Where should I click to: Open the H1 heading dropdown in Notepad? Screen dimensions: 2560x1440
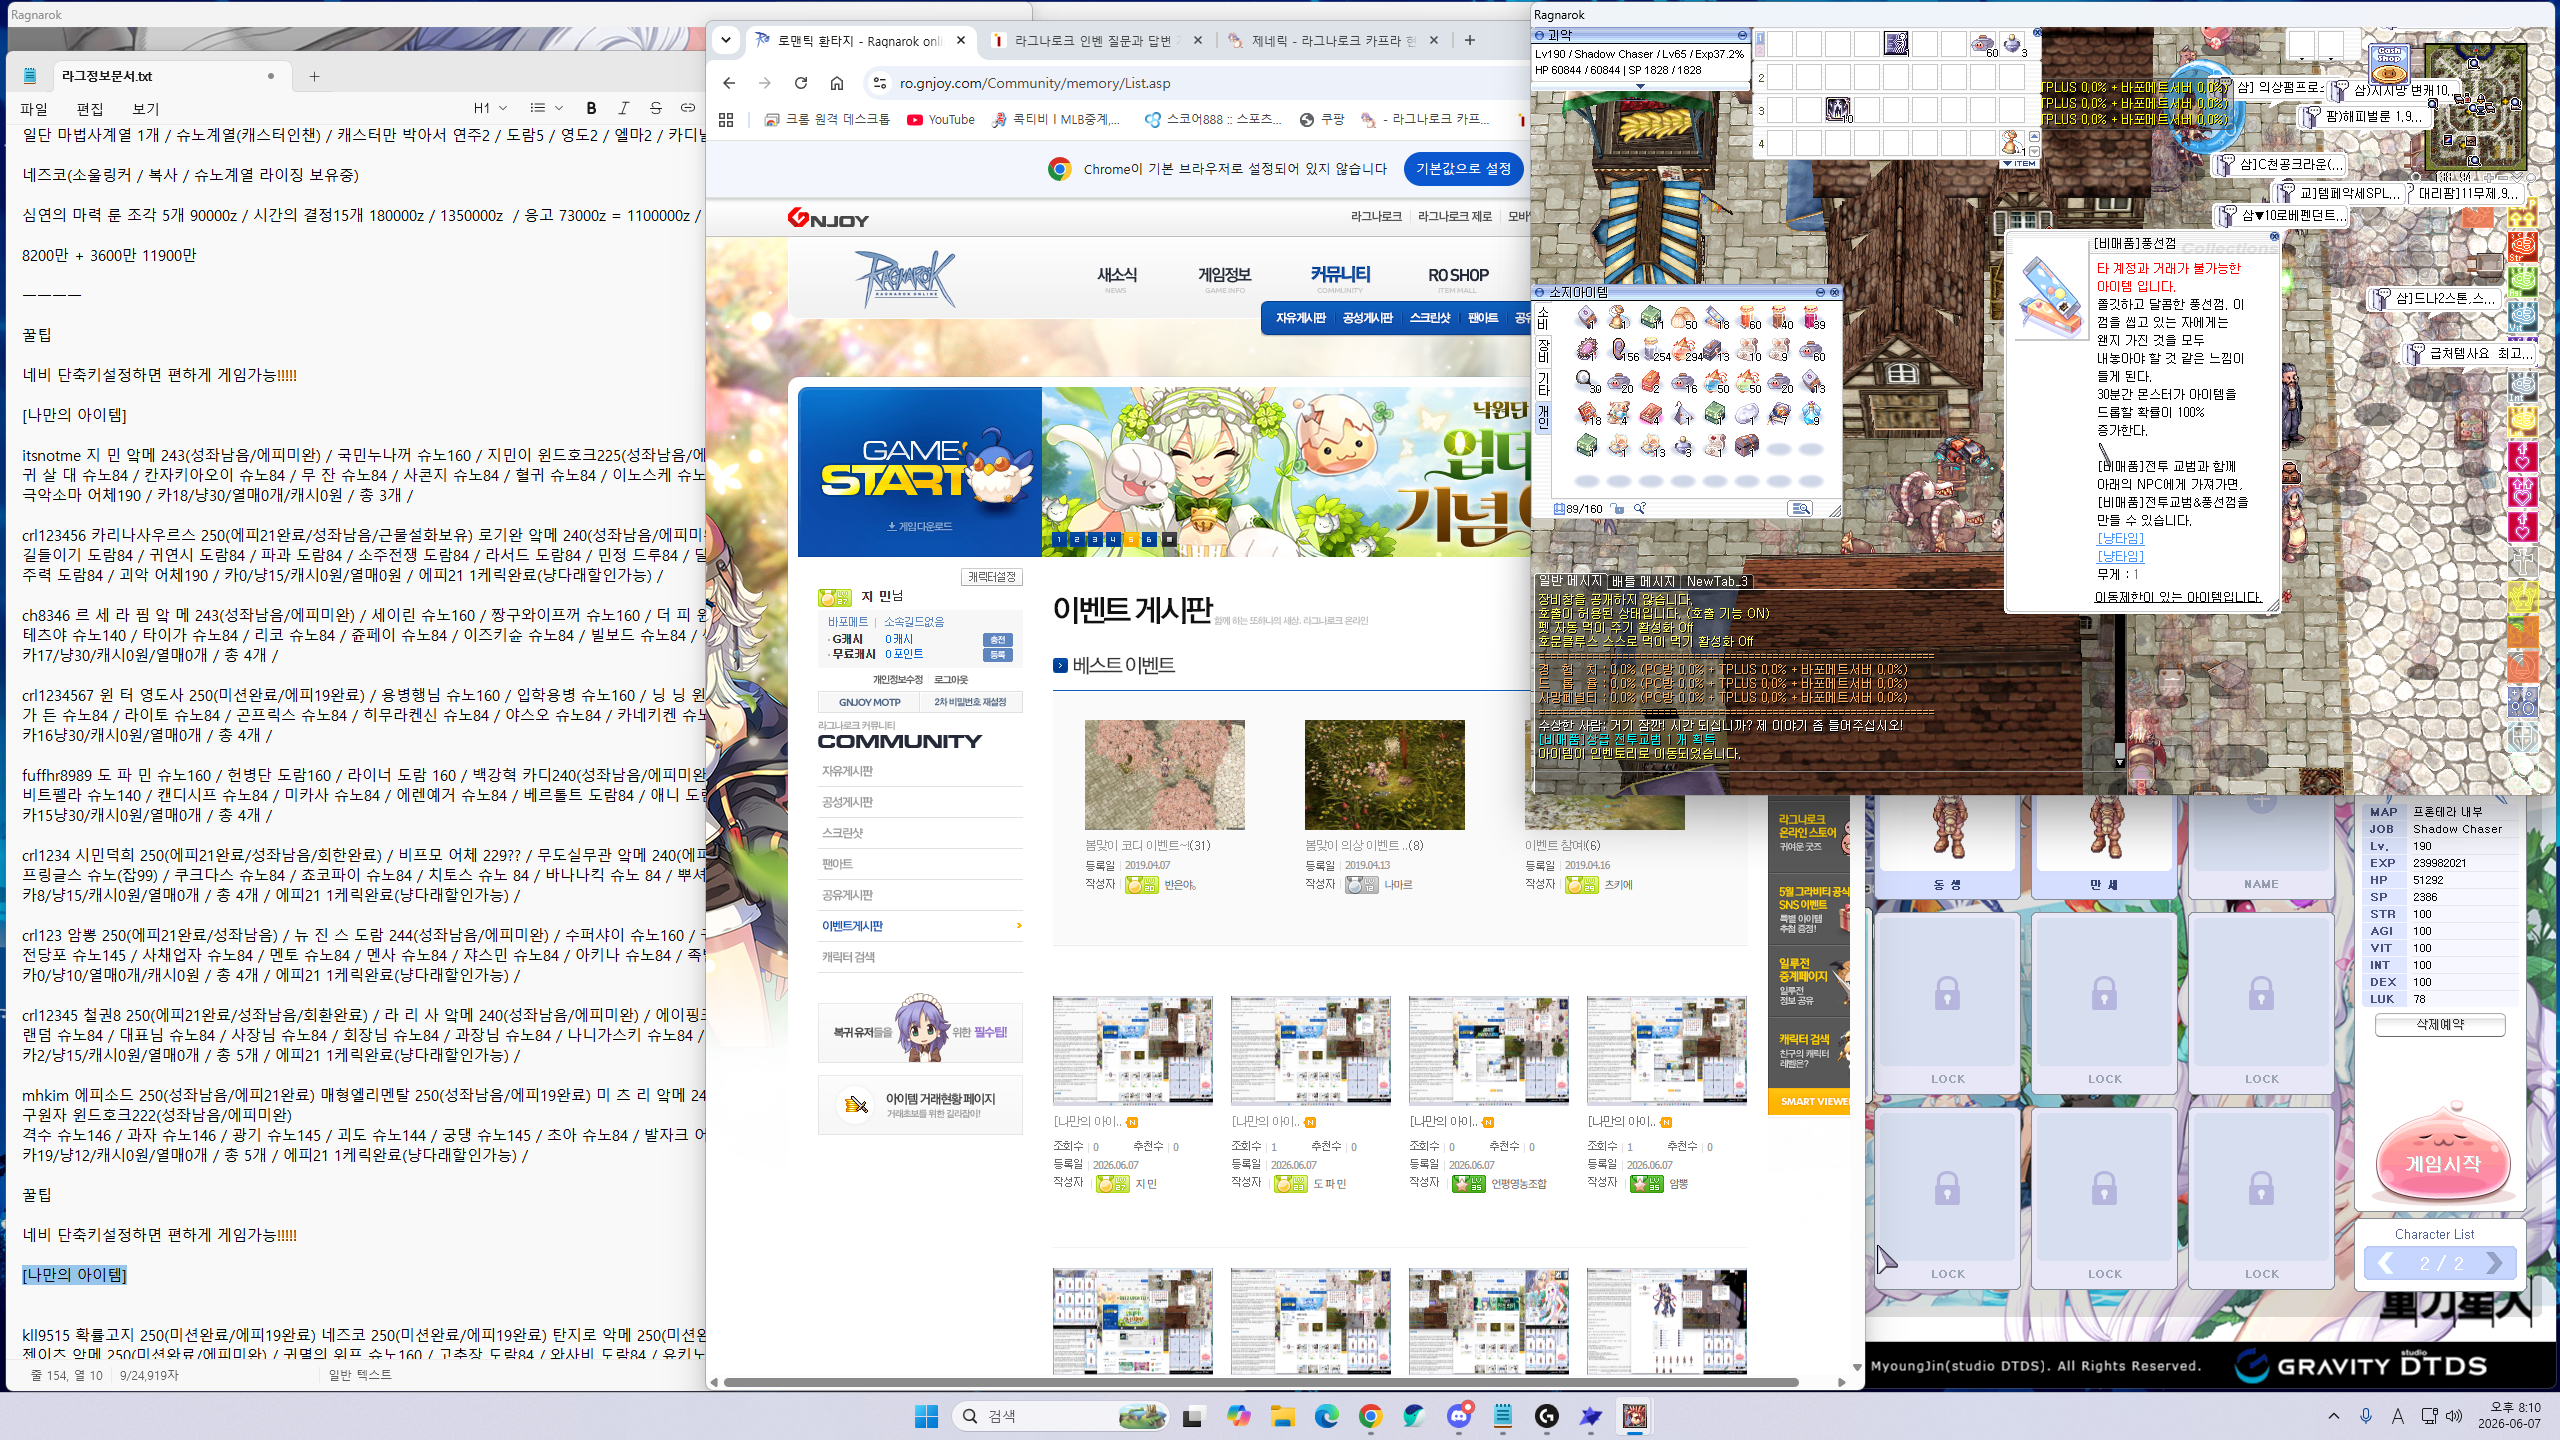point(490,108)
